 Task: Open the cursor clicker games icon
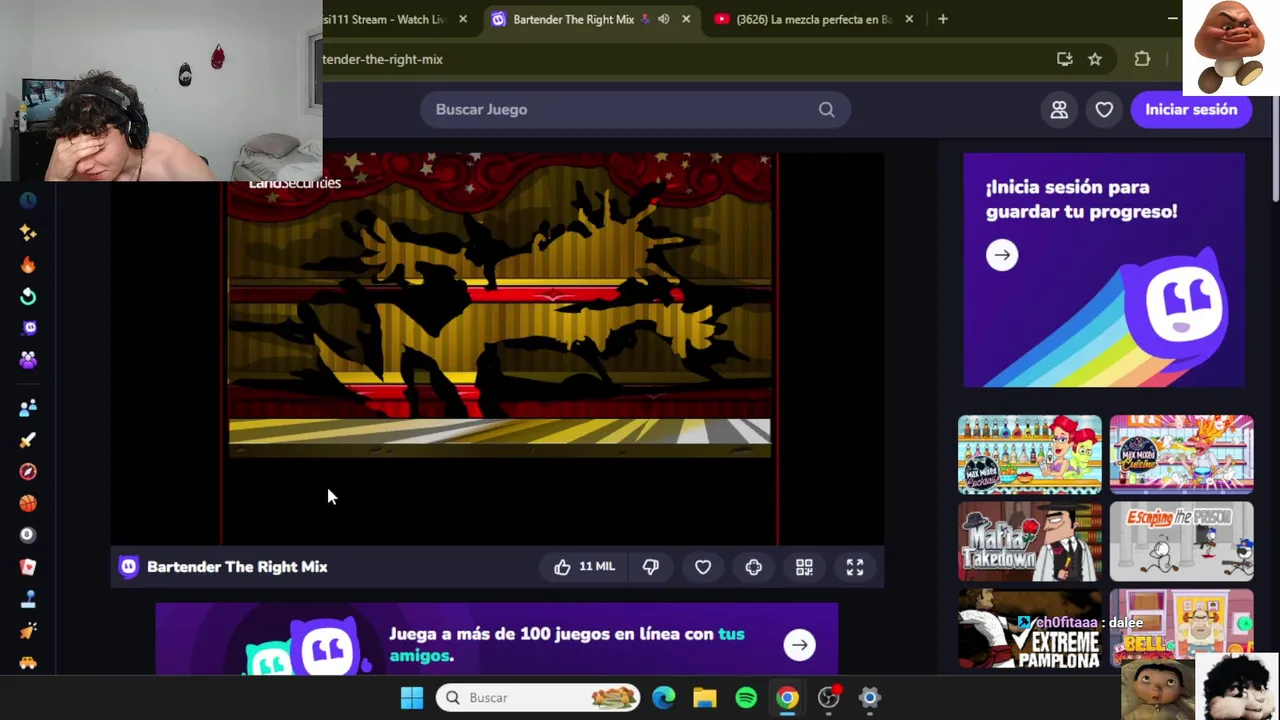(x=28, y=631)
